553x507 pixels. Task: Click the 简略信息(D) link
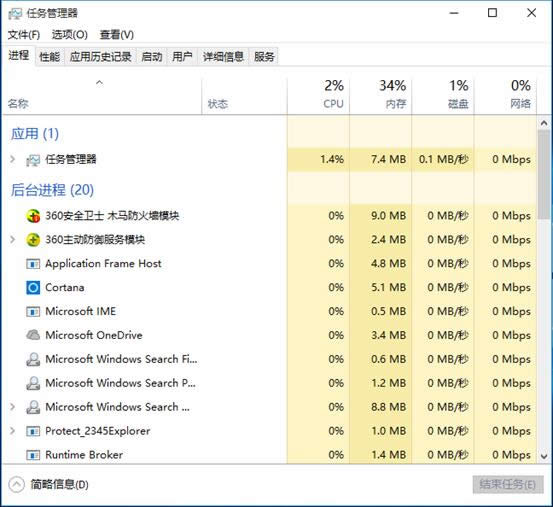tap(59, 485)
